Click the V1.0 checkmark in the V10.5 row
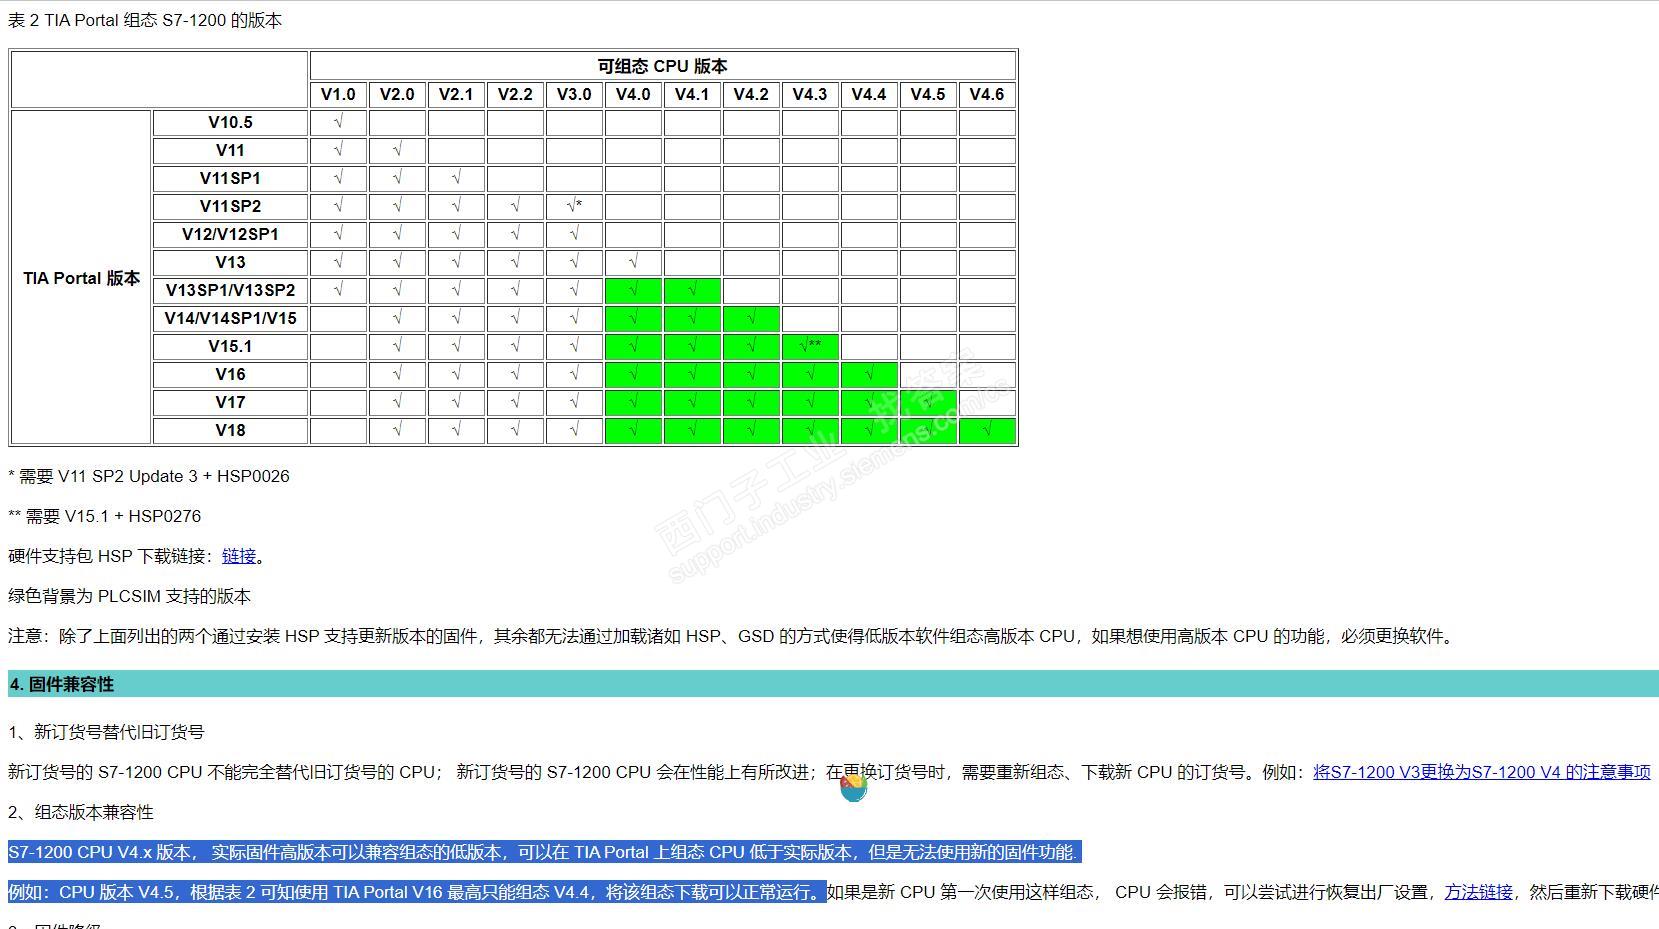The height and width of the screenshot is (929, 1659). [338, 123]
